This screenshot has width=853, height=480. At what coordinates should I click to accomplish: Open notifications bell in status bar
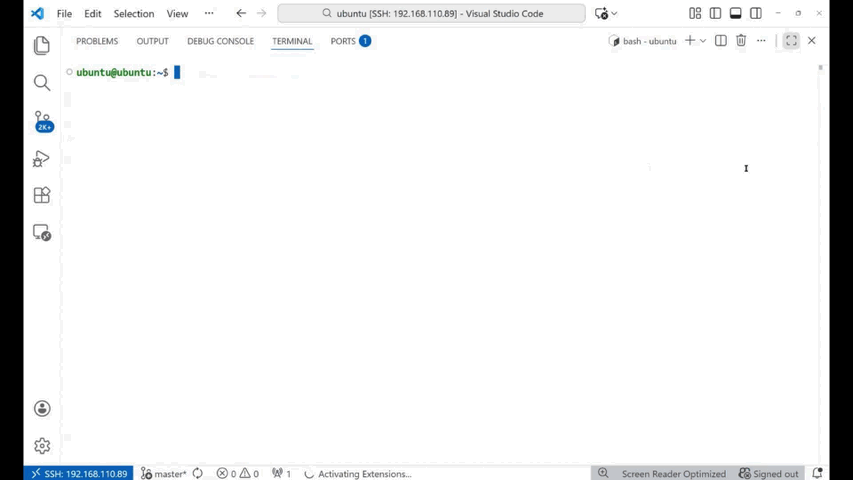click(817, 473)
